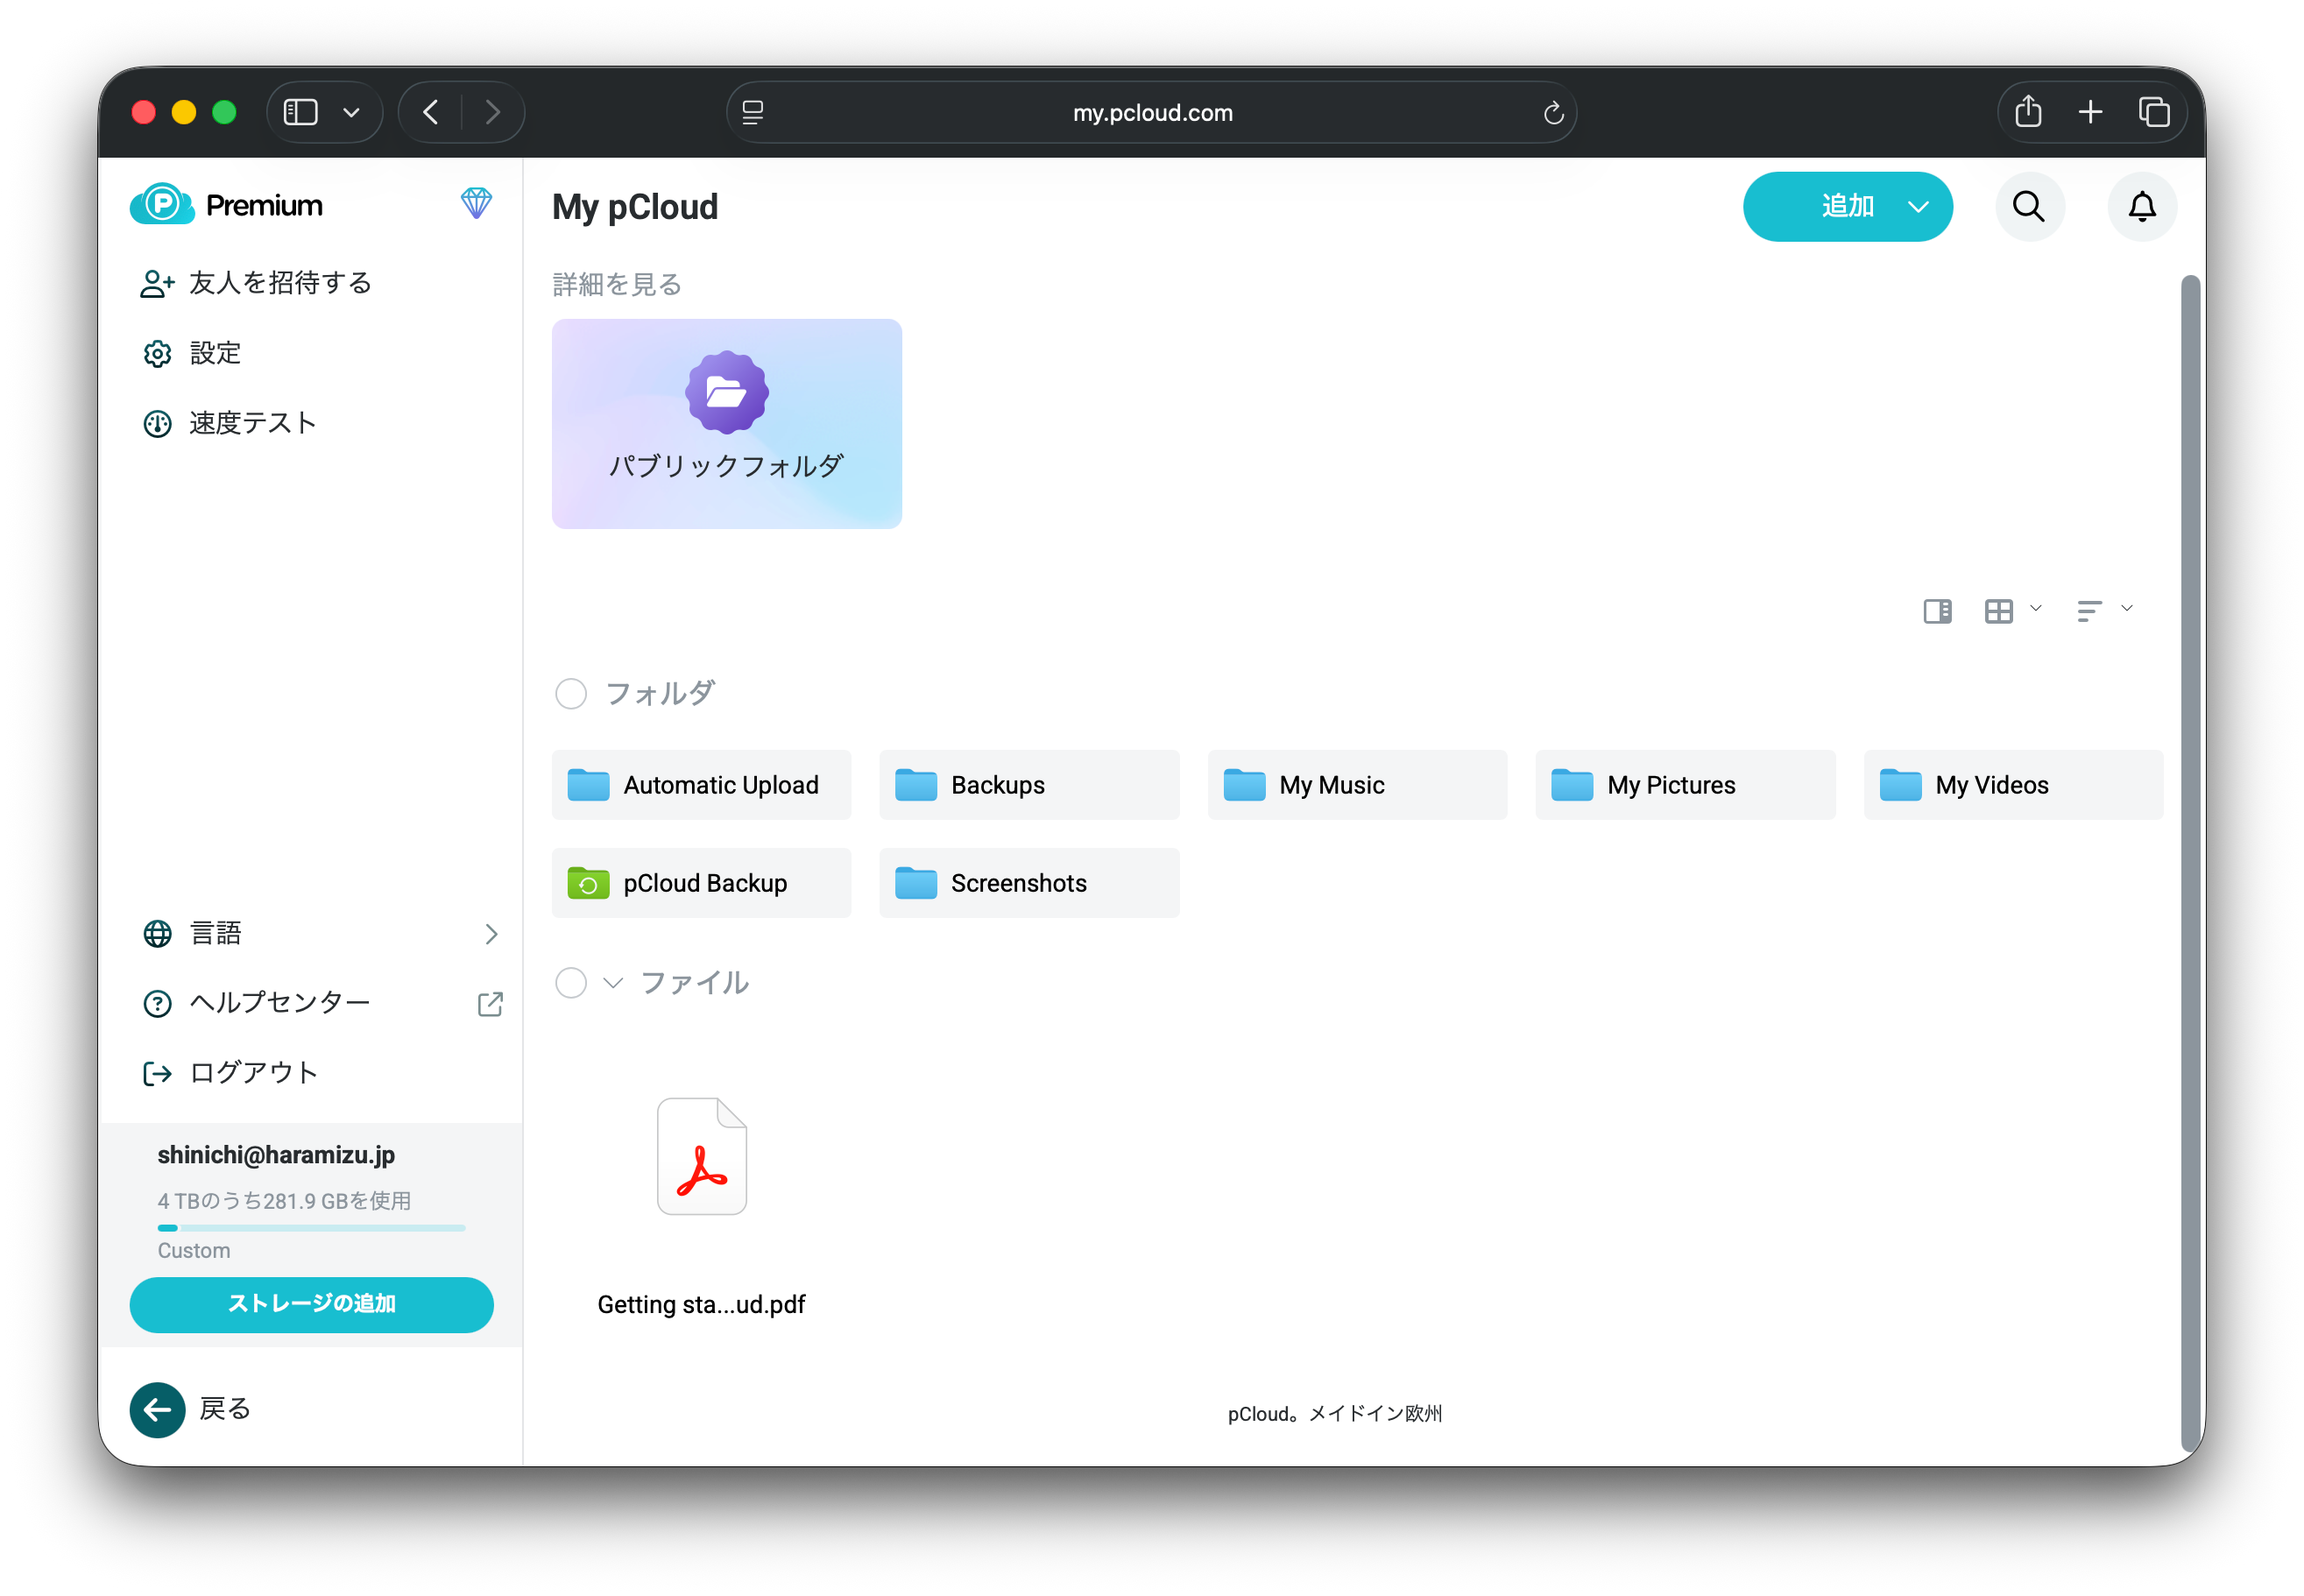The width and height of the screenshot is (2304, 1596).
Task: Open the Getting started PDF thumbnail
Action: click(x=701, y=1156)
